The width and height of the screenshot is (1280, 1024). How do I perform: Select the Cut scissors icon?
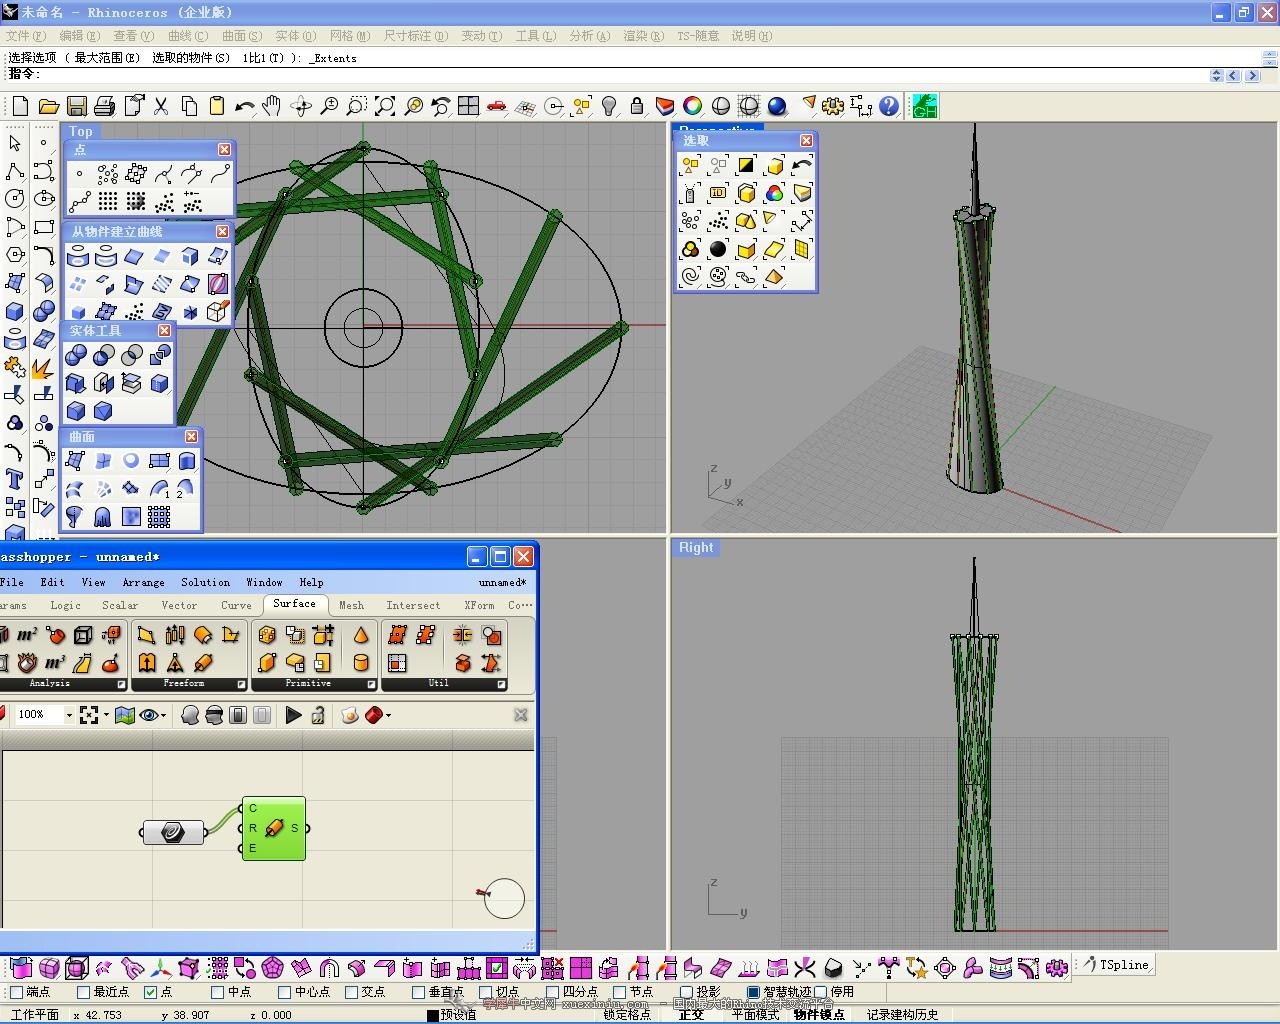(160, 106)
